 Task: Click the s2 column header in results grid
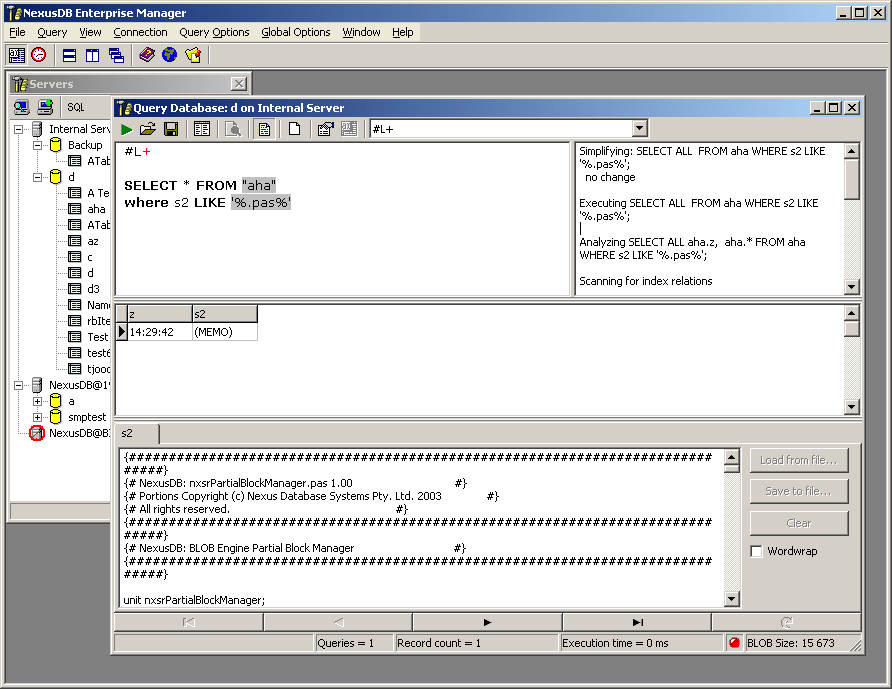225,314
